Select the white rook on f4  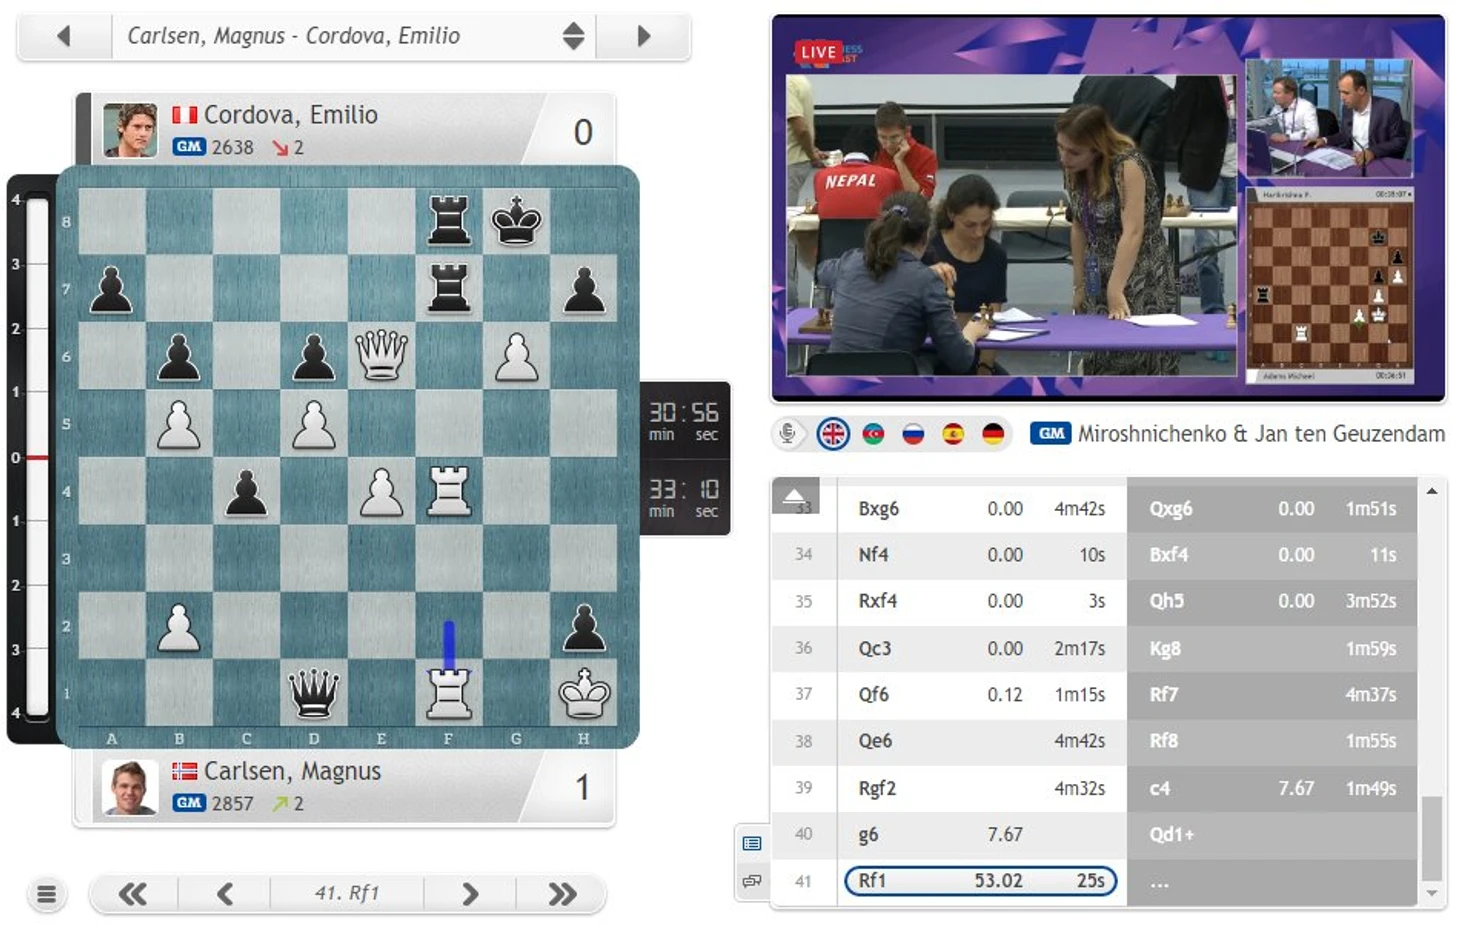click(449, 490)
